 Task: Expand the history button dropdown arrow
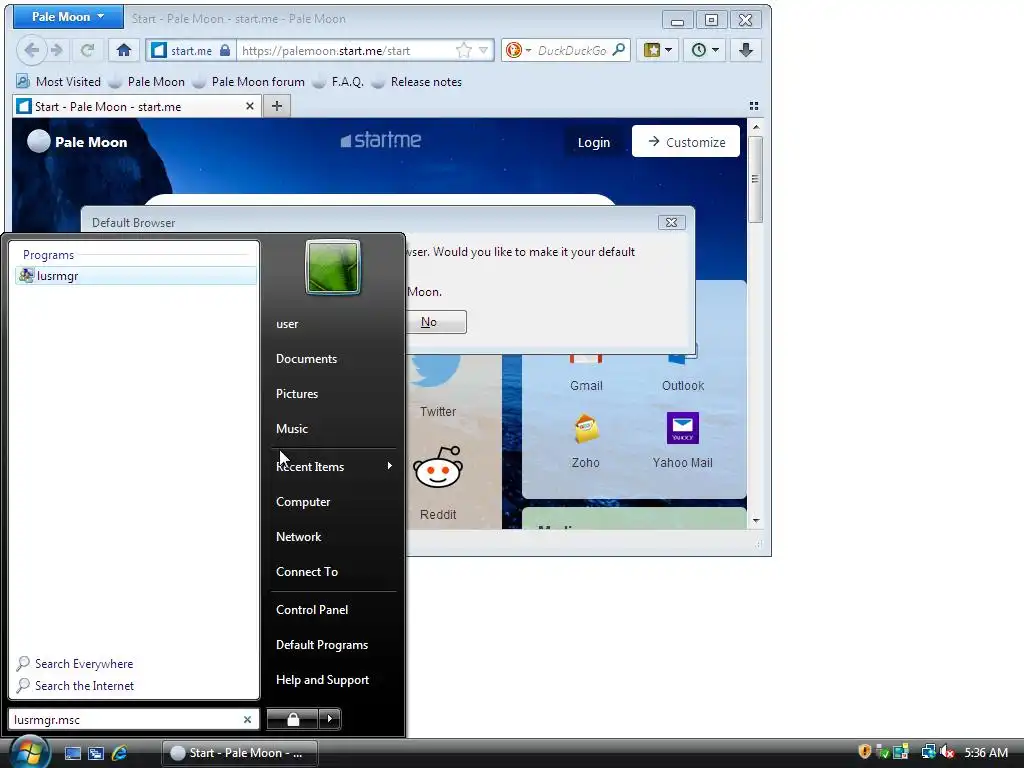pyautogui.click(x=716, y=50)
